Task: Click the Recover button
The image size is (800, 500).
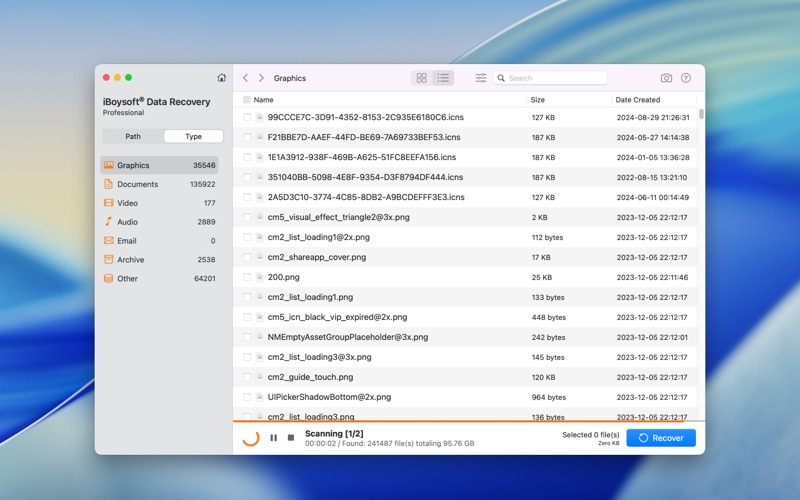Action: (x=661, y=438)
